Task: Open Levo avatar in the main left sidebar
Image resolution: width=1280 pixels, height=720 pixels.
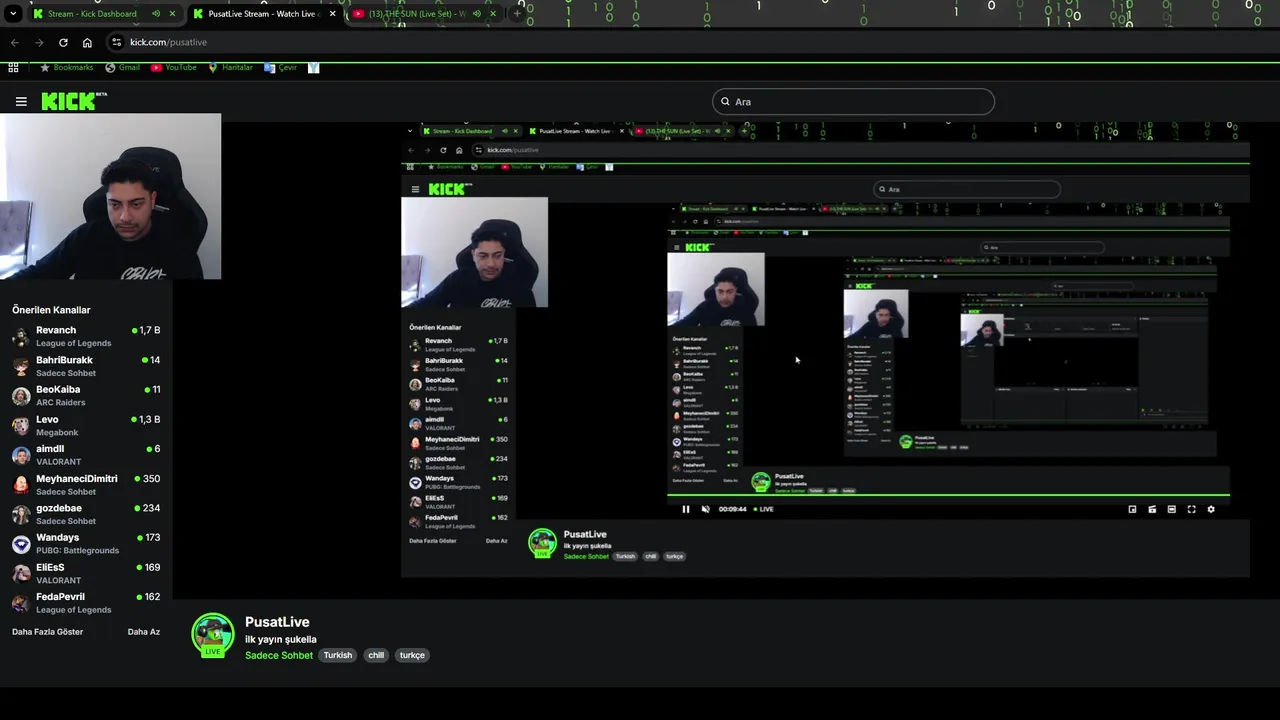Action: click(x=20, y=426)
